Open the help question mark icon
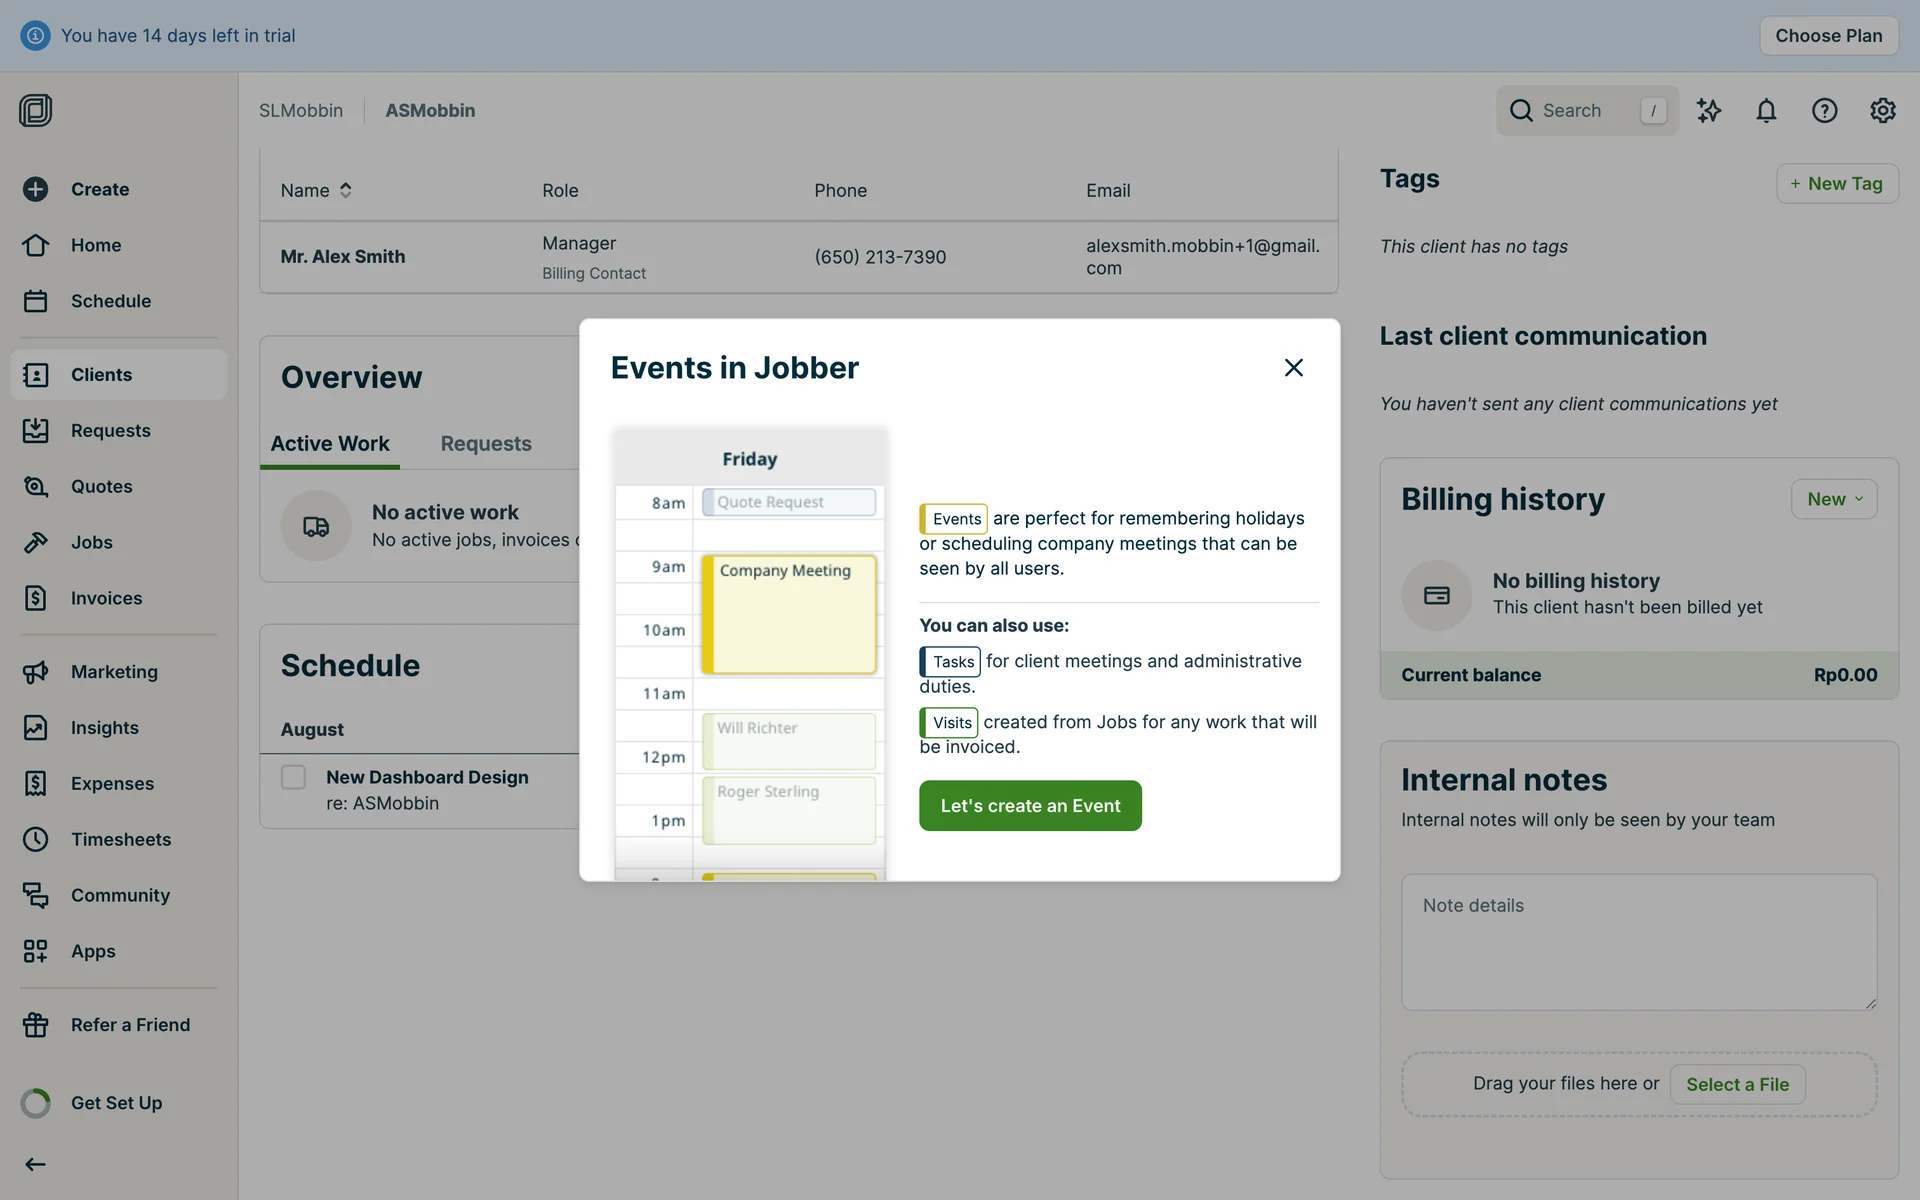 point(1824,111)
